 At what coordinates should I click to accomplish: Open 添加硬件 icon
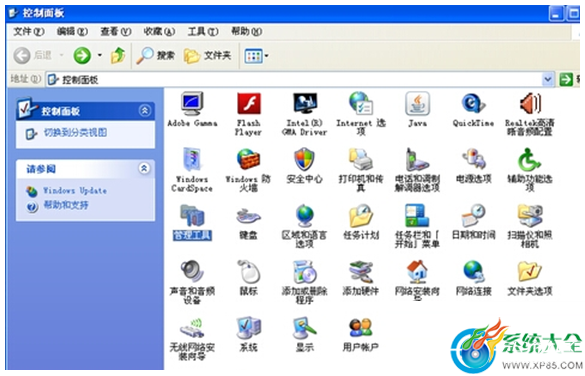click(x=361, y=272)
